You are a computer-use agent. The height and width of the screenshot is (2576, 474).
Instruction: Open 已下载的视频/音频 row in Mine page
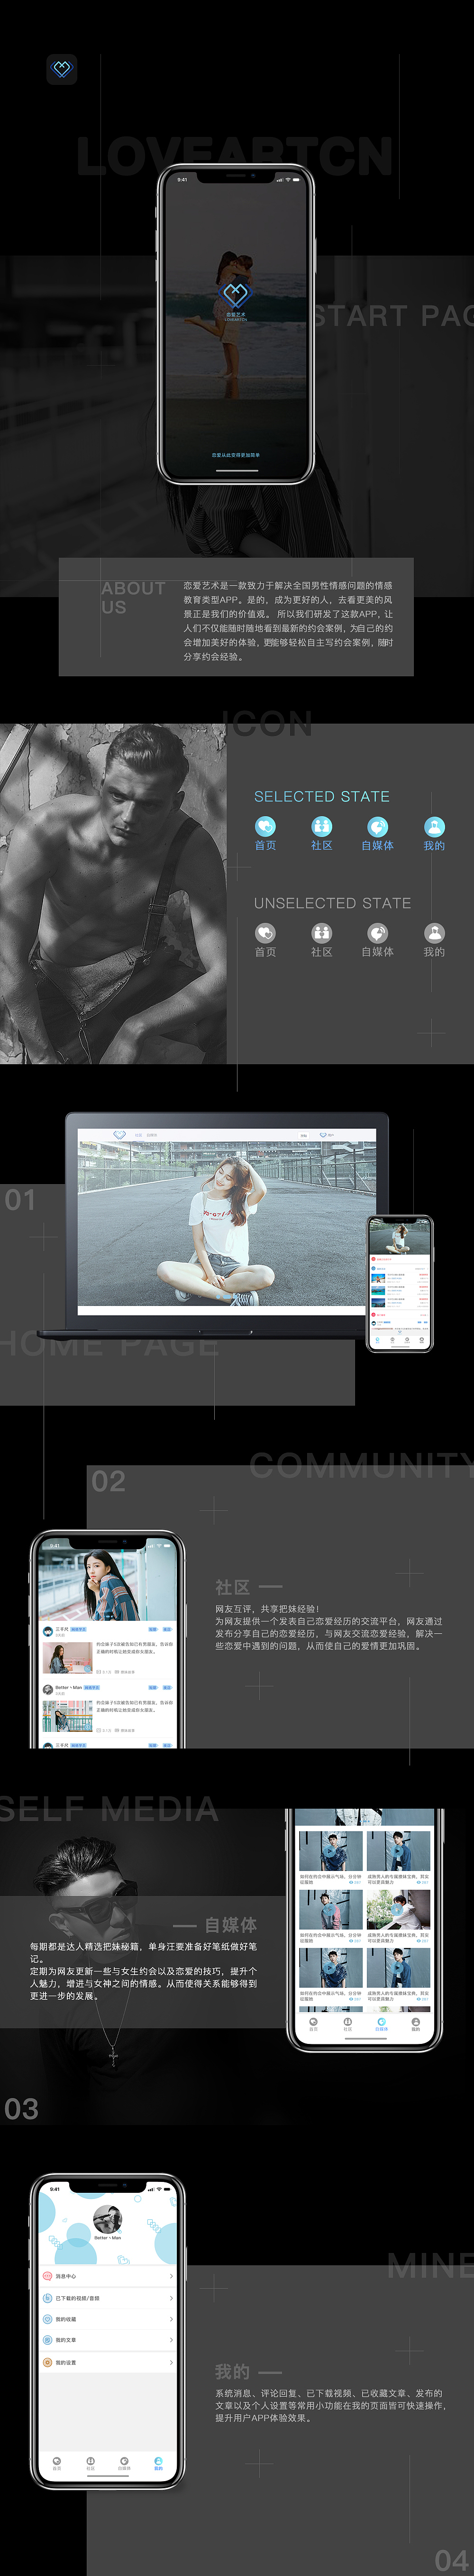(108, 2298)
